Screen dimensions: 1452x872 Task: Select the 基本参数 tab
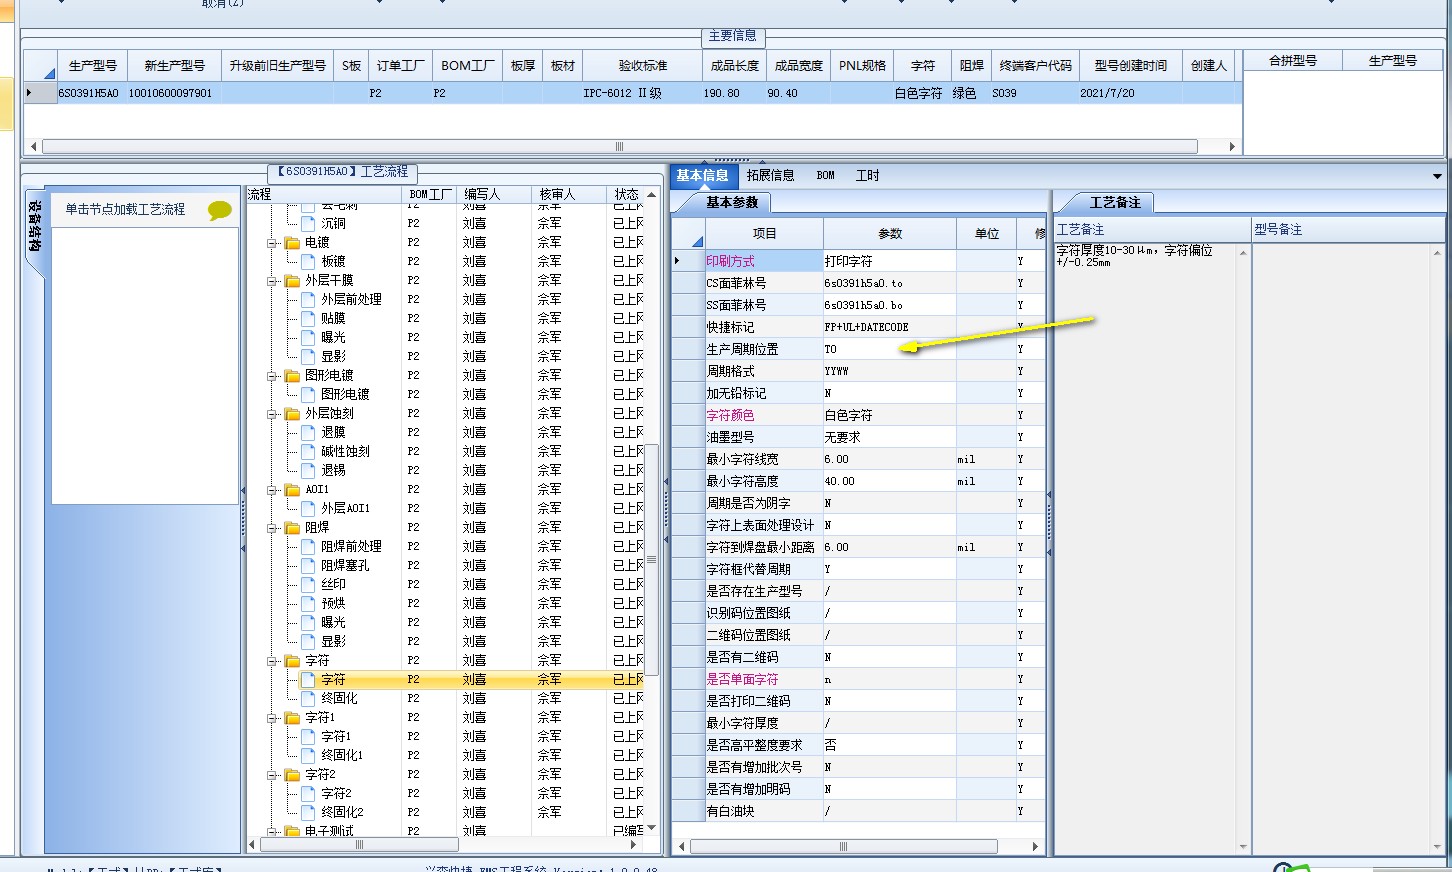733,202
